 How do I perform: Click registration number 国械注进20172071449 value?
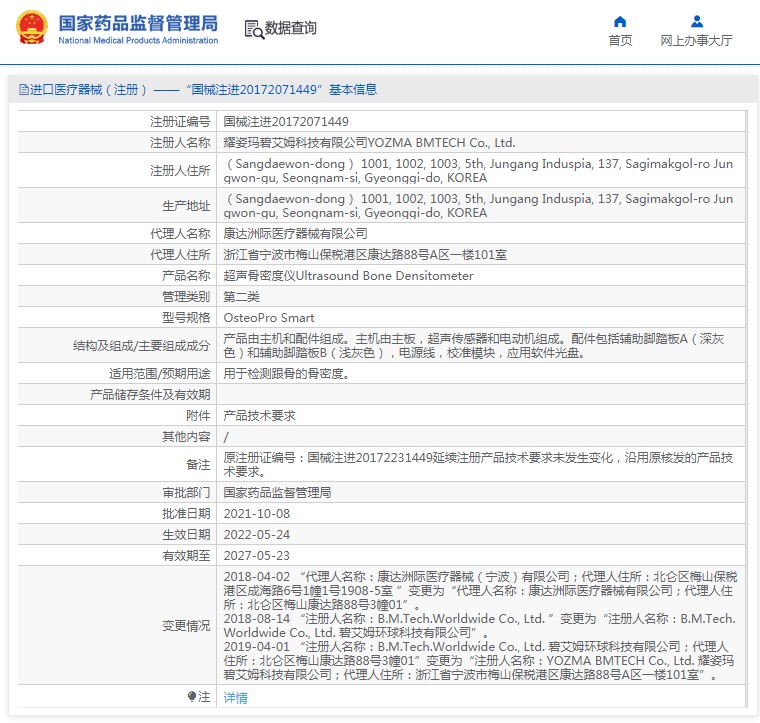(286, 122)
